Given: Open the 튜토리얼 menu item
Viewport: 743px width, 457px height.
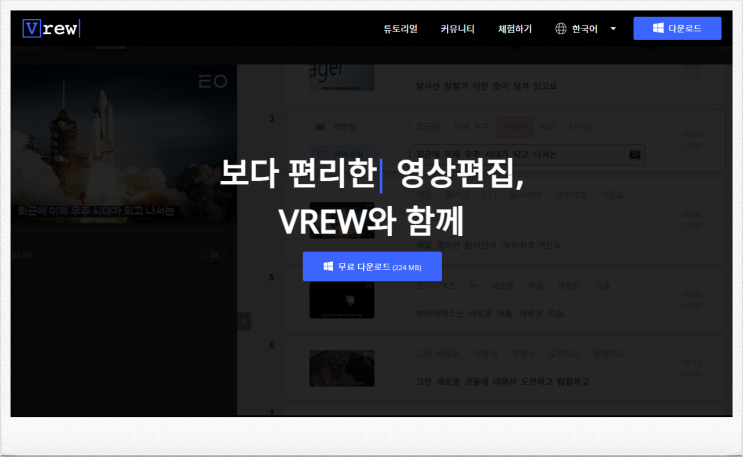Looking at the screenshot, I should 400,29.
